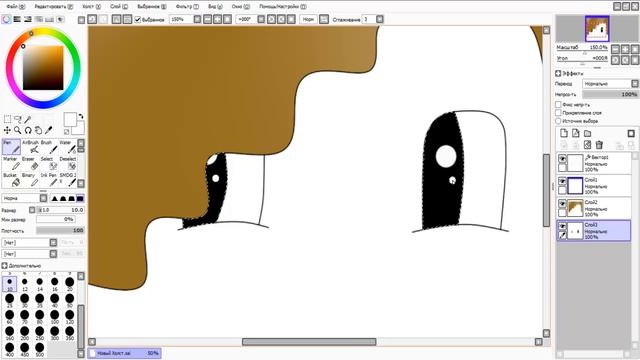Clear the layer using the layer panel icon
Image resolution: width=640 pixels, height=360 pixels.
pyautogui.click(x=587, y=144)
